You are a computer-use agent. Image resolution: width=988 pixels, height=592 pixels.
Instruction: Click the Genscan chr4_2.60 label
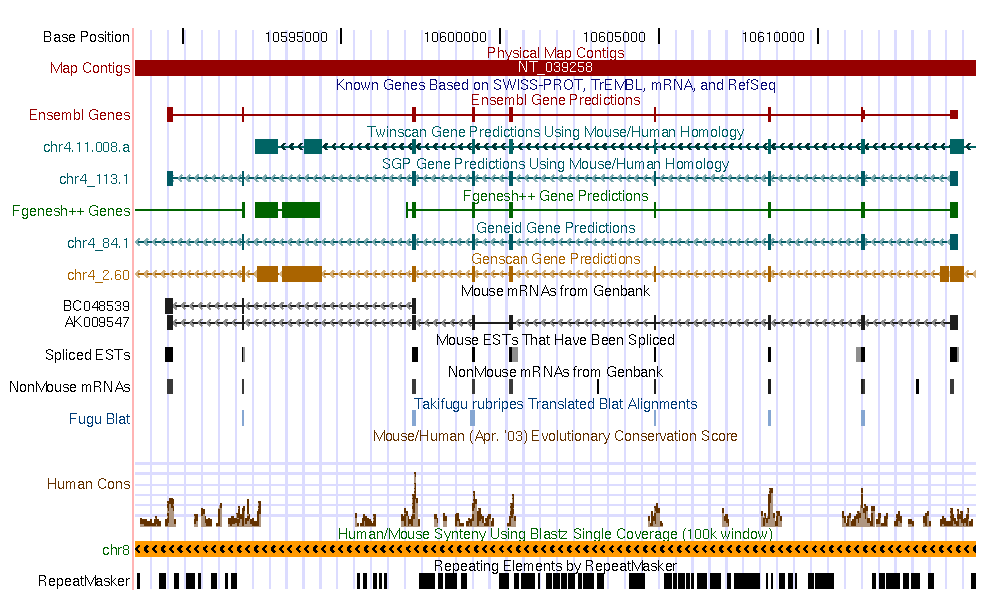coord(99,275)
